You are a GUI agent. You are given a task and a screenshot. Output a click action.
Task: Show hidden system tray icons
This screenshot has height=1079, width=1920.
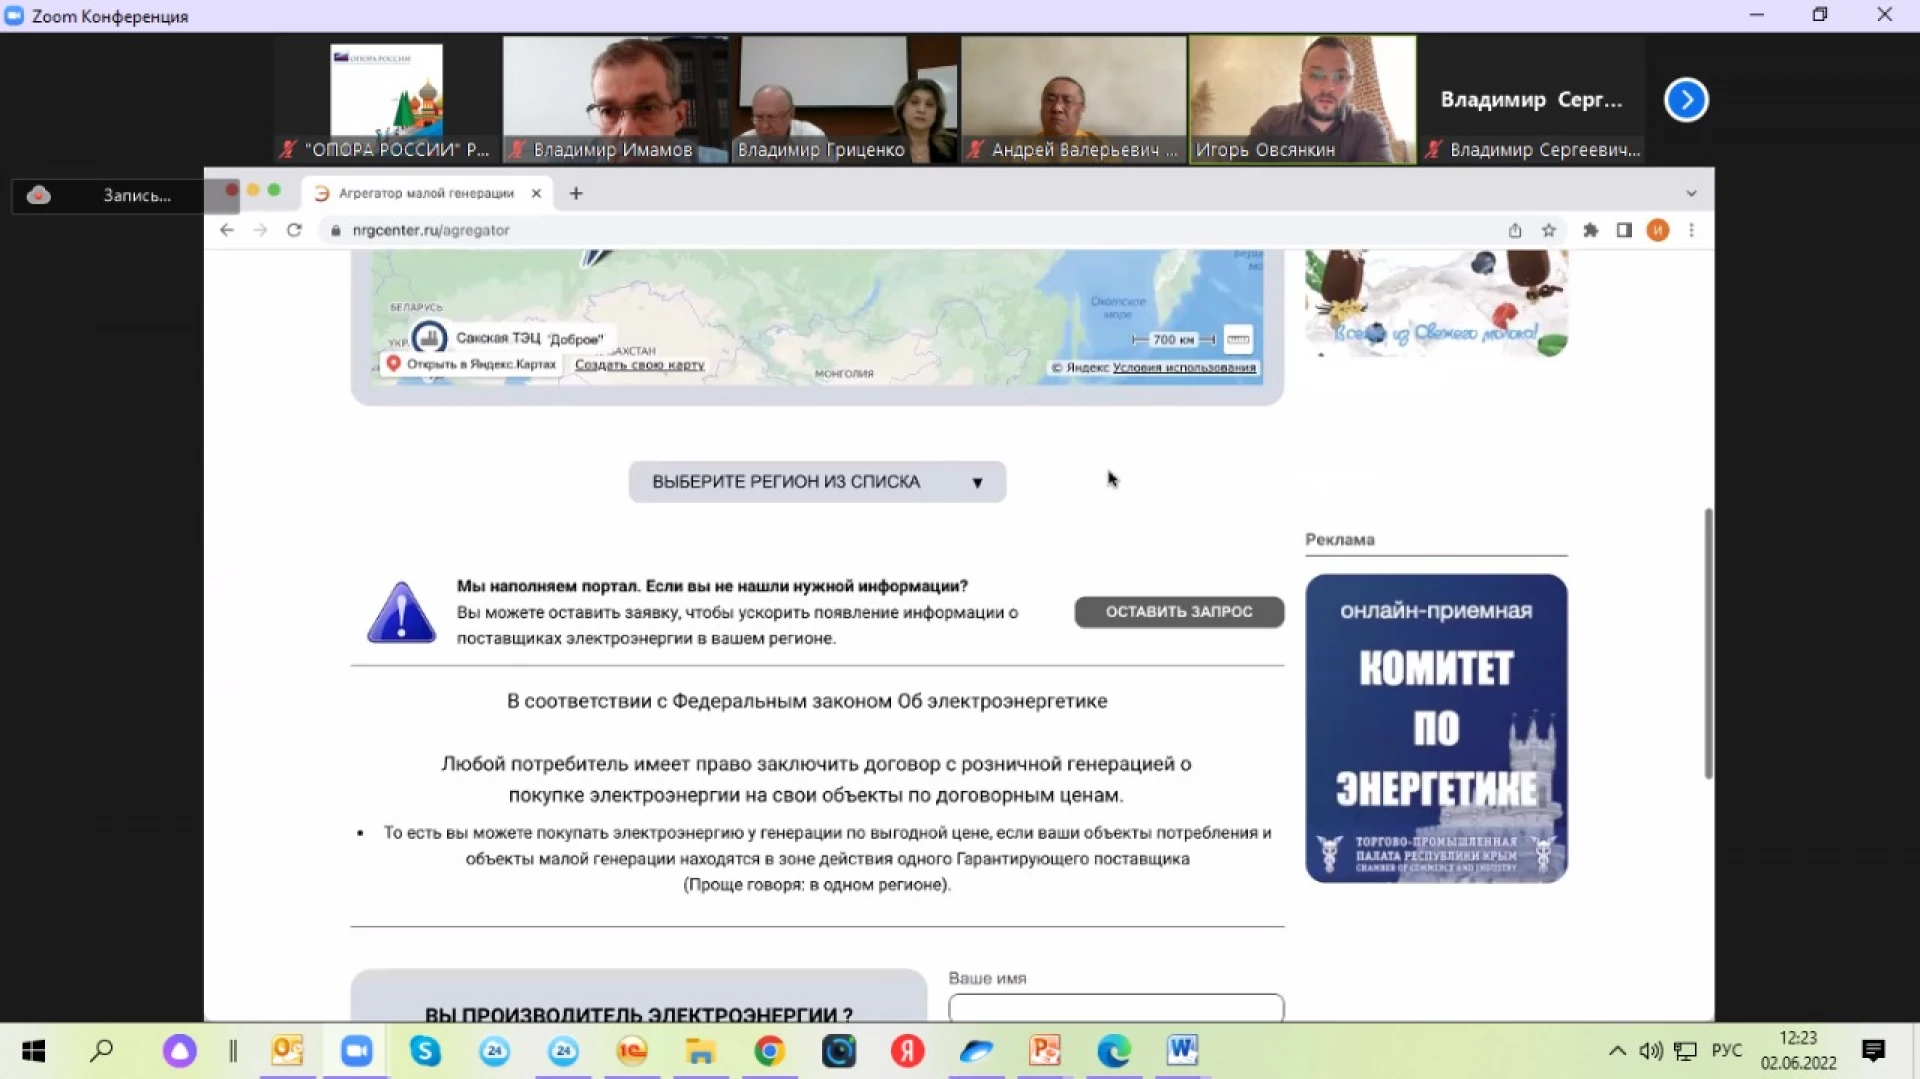click(1616, 1051)
